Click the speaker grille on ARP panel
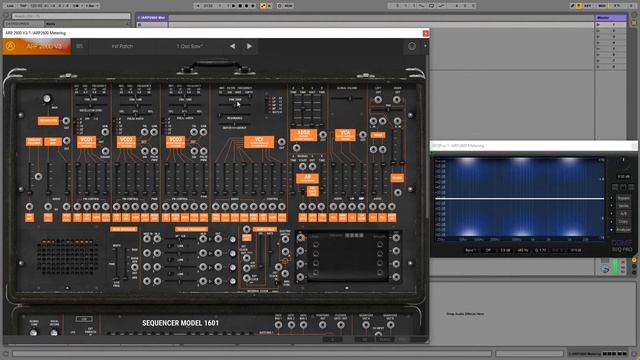Viewport: 640px width, 360px height. click(67, 257)
